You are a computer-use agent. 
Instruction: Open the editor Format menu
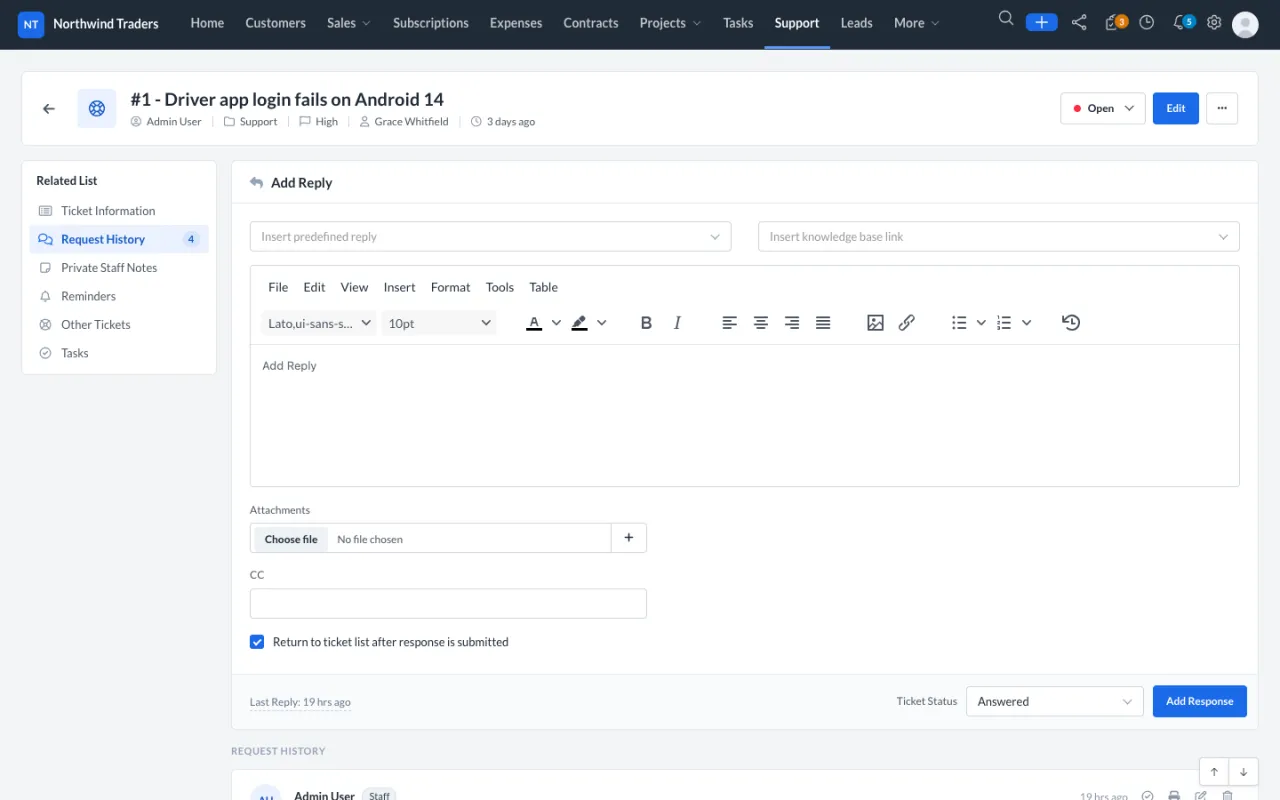coord(450,287)
